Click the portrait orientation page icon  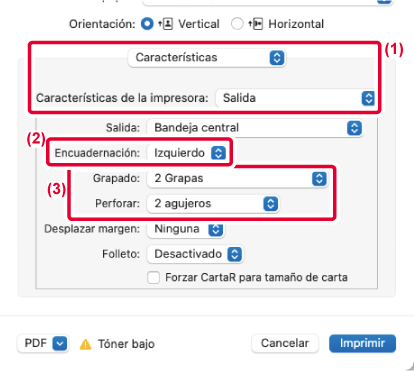click(165, 24)
